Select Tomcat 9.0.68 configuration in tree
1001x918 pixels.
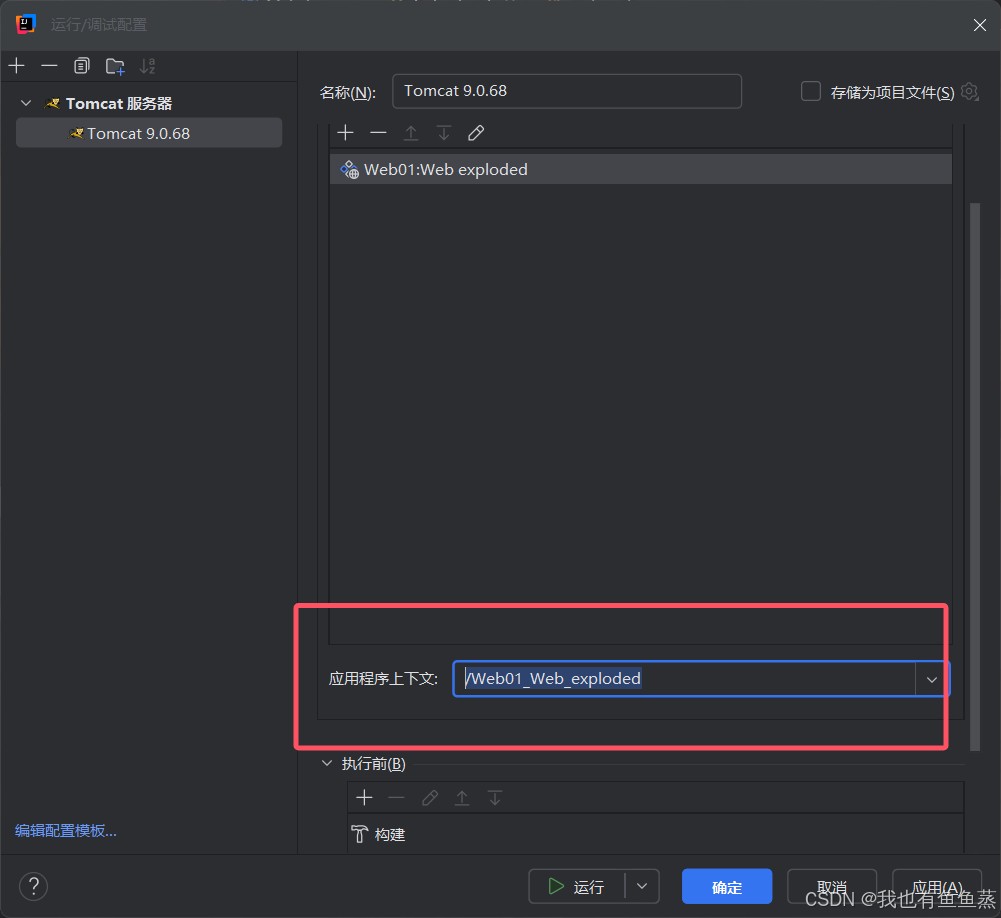pos(149,133)
